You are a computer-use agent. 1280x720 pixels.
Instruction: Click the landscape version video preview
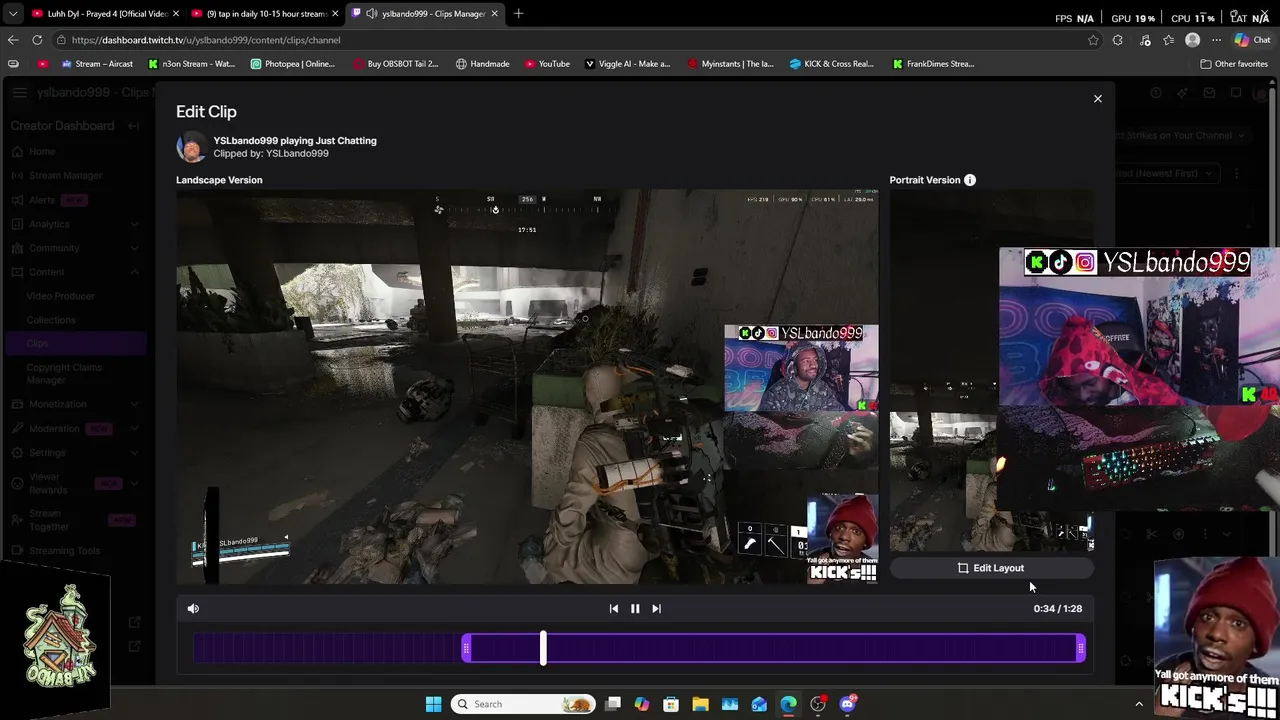[527, 387]
